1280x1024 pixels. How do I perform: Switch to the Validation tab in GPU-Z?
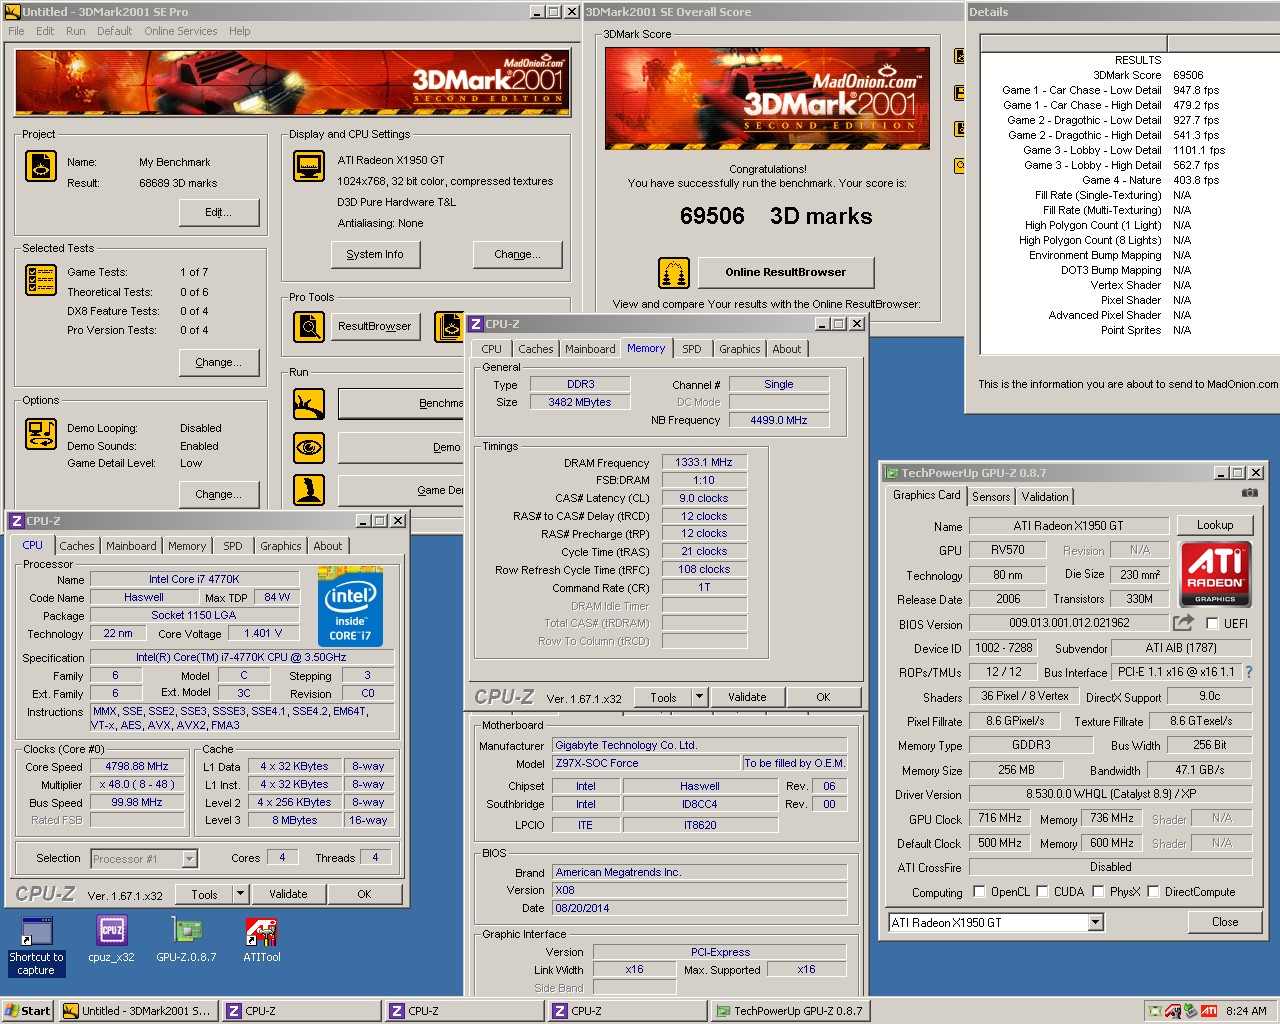(1045, 497)
